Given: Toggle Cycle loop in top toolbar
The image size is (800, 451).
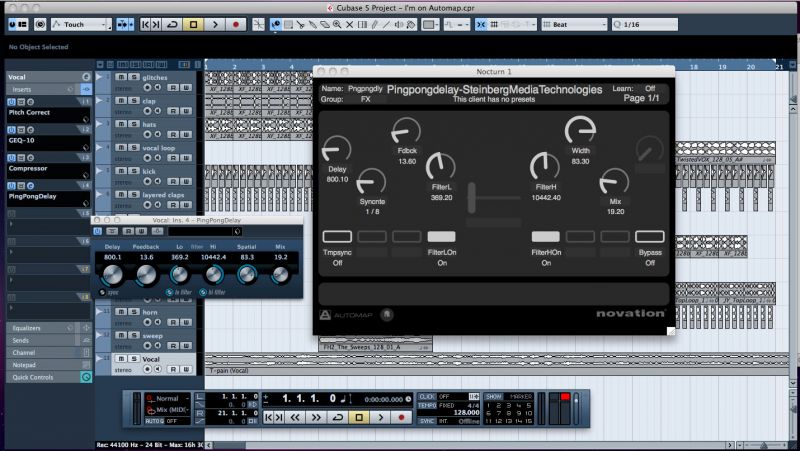Looking at the screenshot, I should click(x=172, y=24).
